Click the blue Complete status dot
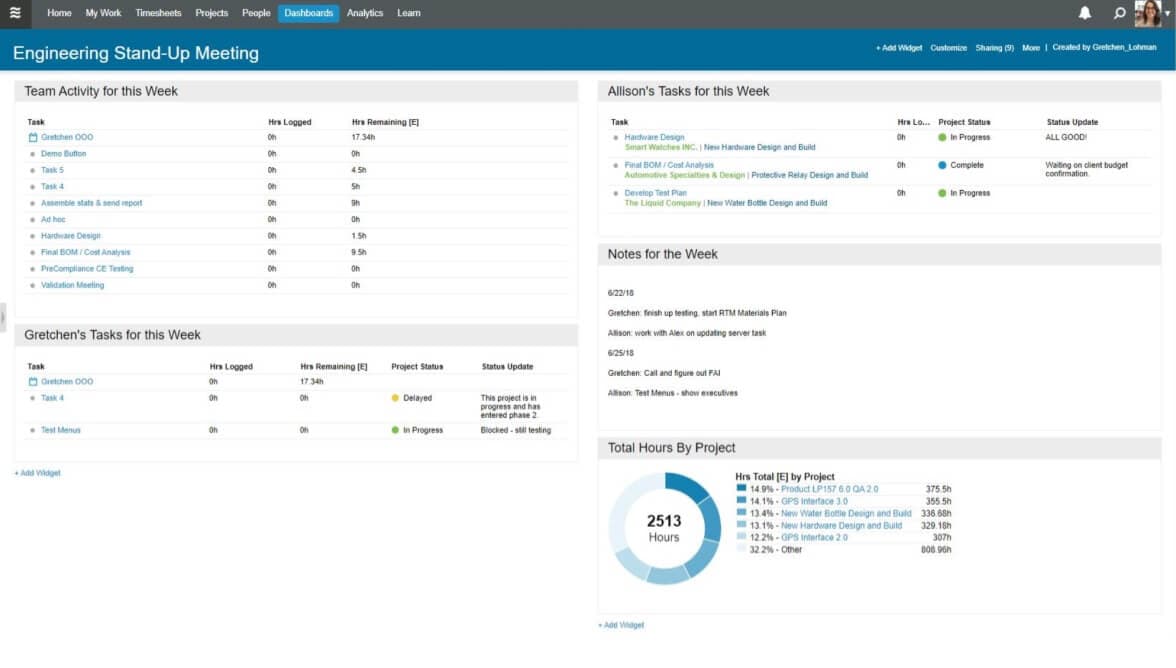The height and width of the screenshot is (668, 1176). coord(942,165)
